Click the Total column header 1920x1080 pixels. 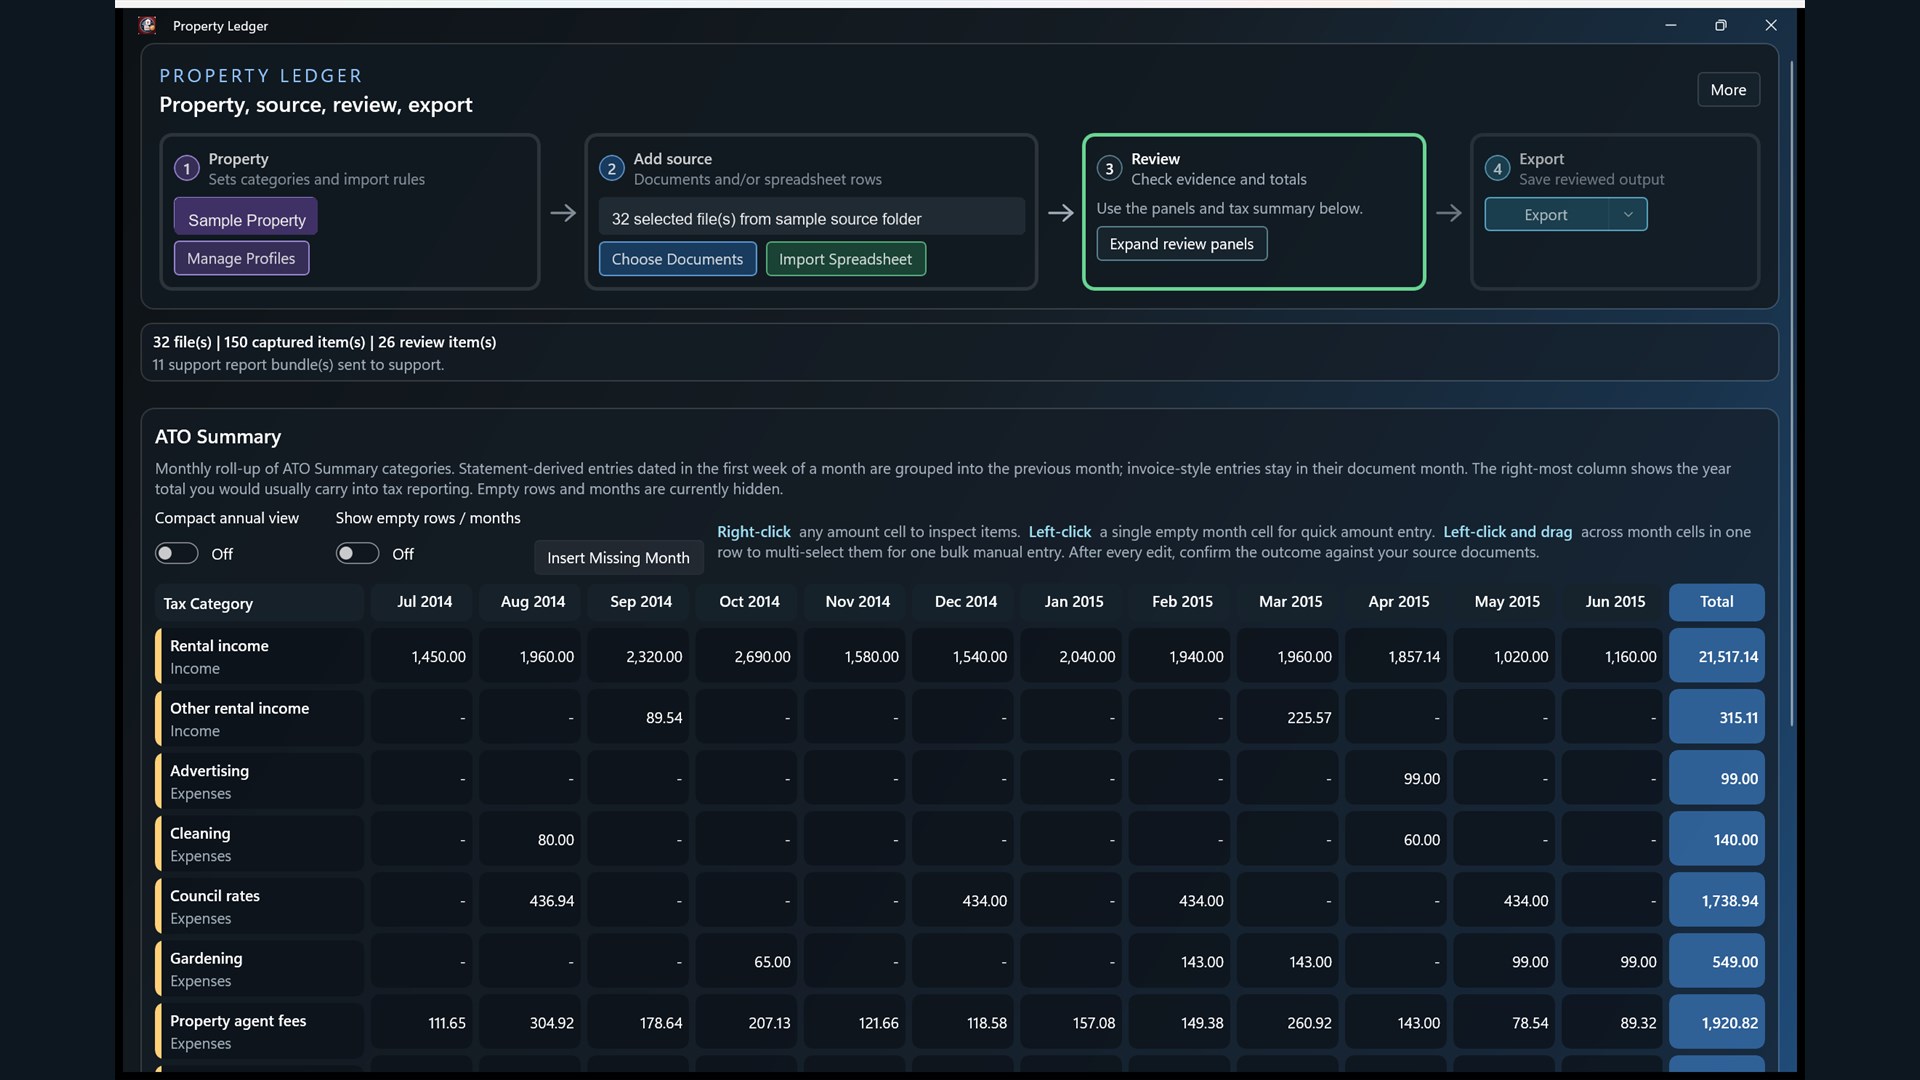(x=1716, y=602)
